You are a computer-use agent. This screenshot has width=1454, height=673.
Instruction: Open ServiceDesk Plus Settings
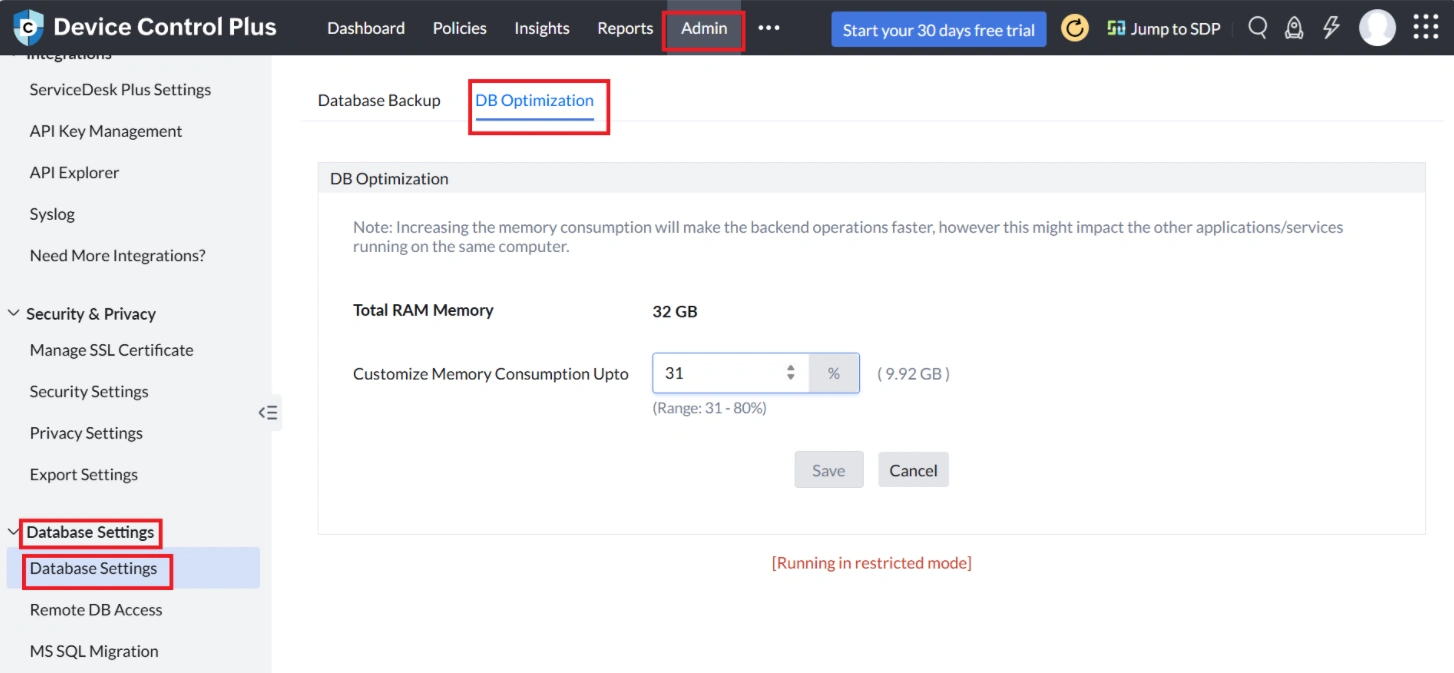[121, 90]
